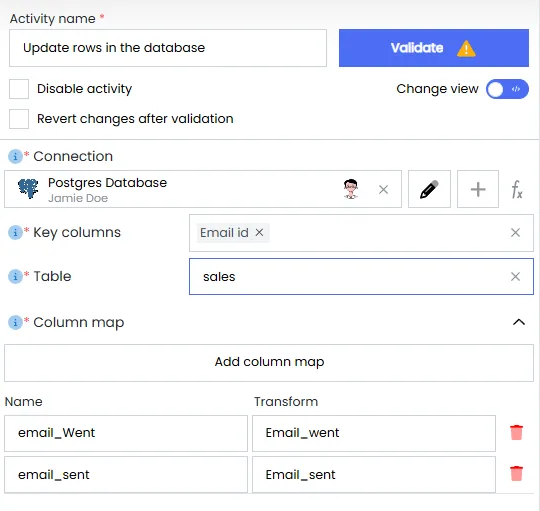Remove the Email id key column tag
The height and width of the screenshot is (511, 540).
point(259,232)
